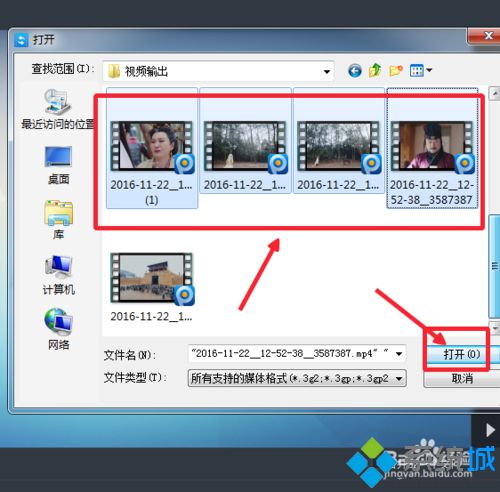Viewport: 500px width, 492px height.
Task: Click the 打开 dialog title icon
Action: click(21, 40)
